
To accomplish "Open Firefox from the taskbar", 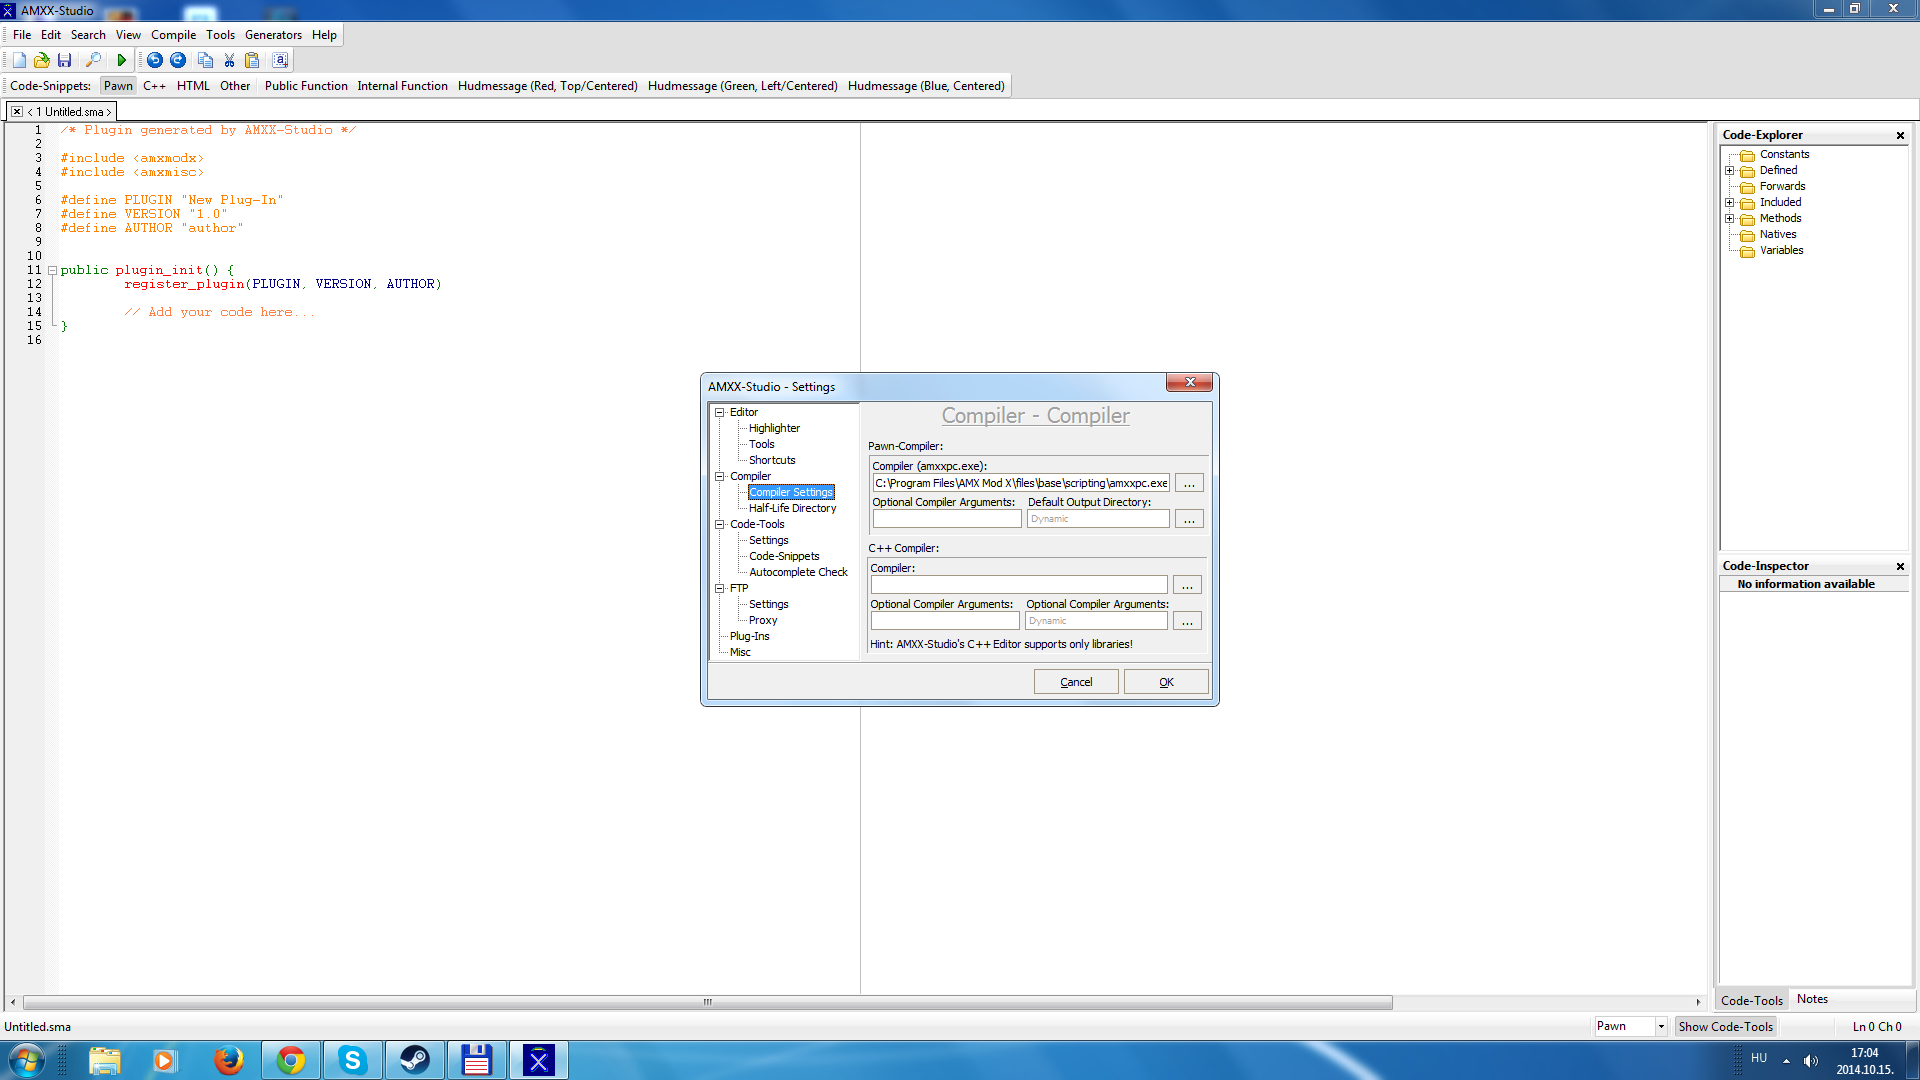I will tap(228, 1060).
